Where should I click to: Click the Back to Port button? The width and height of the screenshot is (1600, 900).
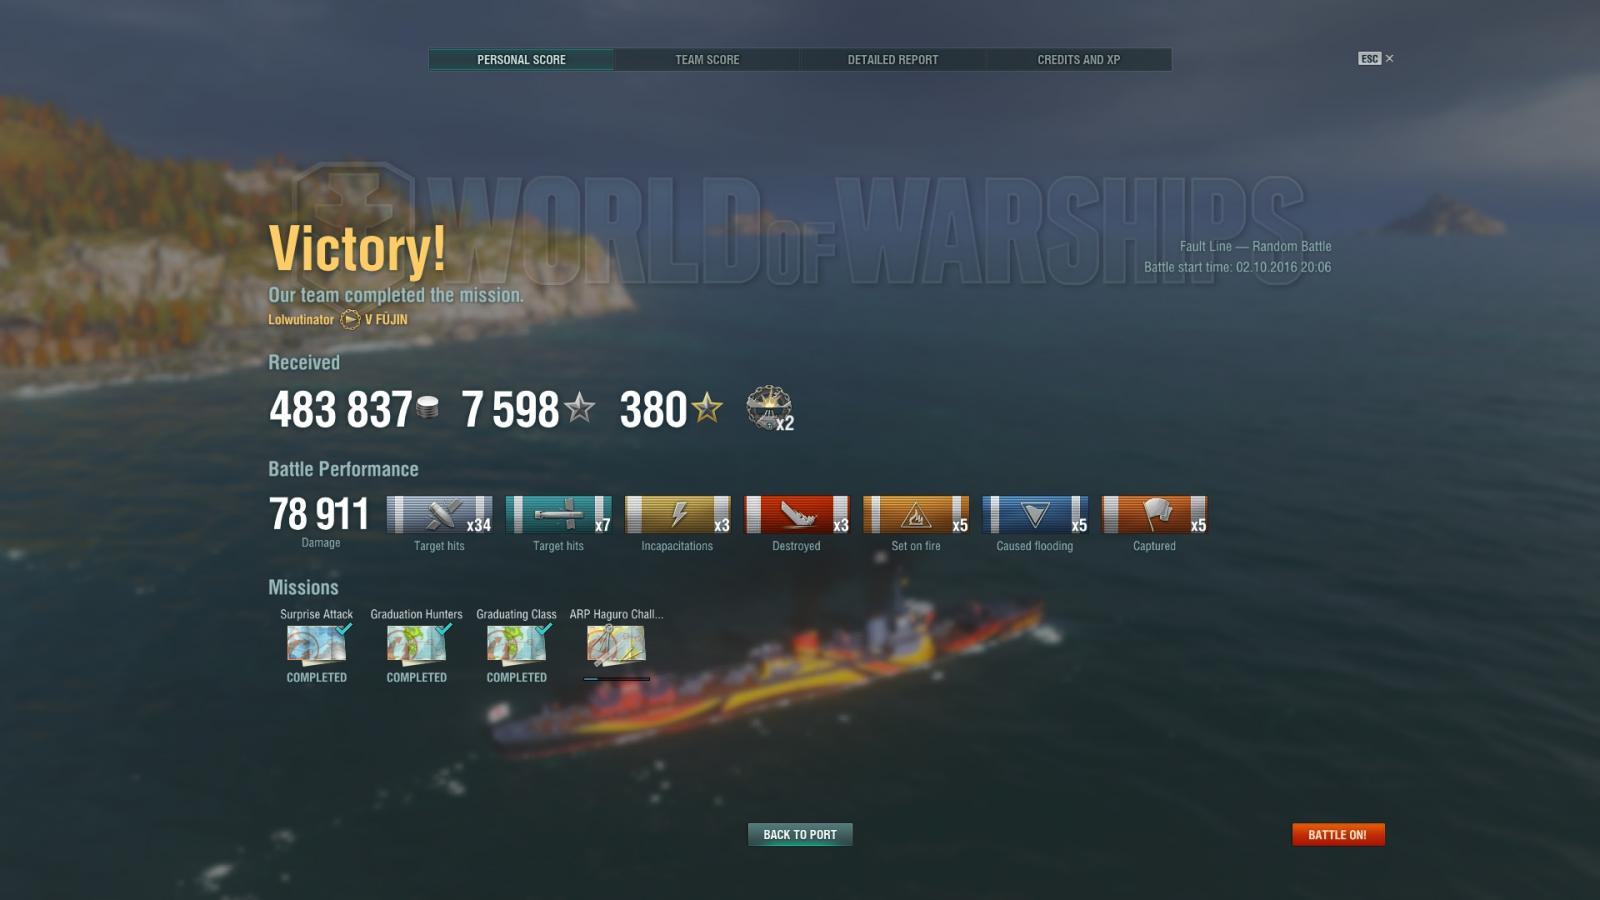click(x=800, y=835)
